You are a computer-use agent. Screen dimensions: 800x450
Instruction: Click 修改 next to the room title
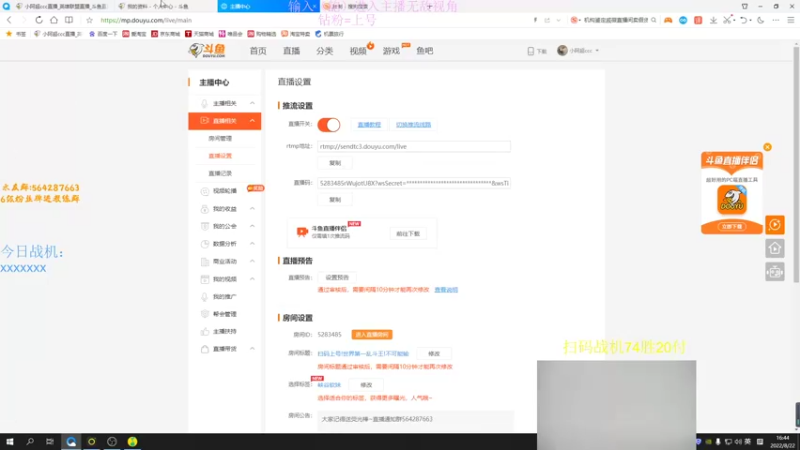434,354
